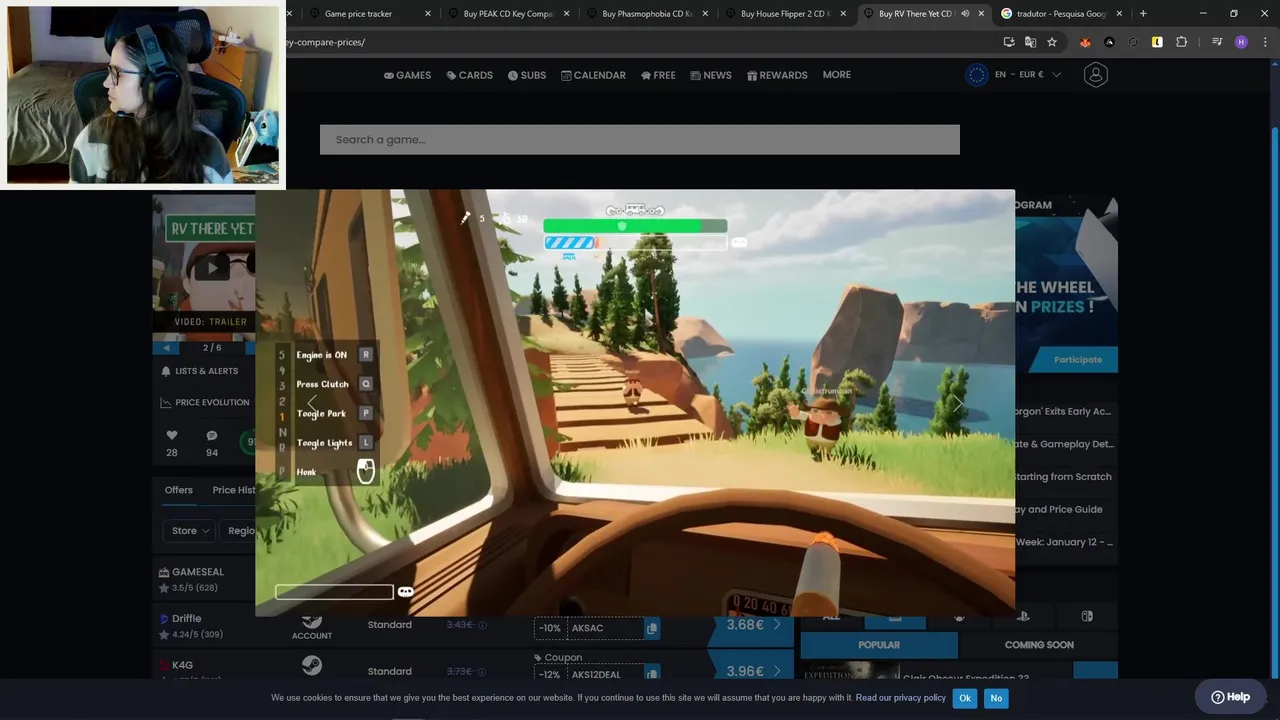Image resolution: width=1280 pixels, height=720 pixels.
Task: Copy the AKSAC coupon code
Action: (x=651, y=628)
